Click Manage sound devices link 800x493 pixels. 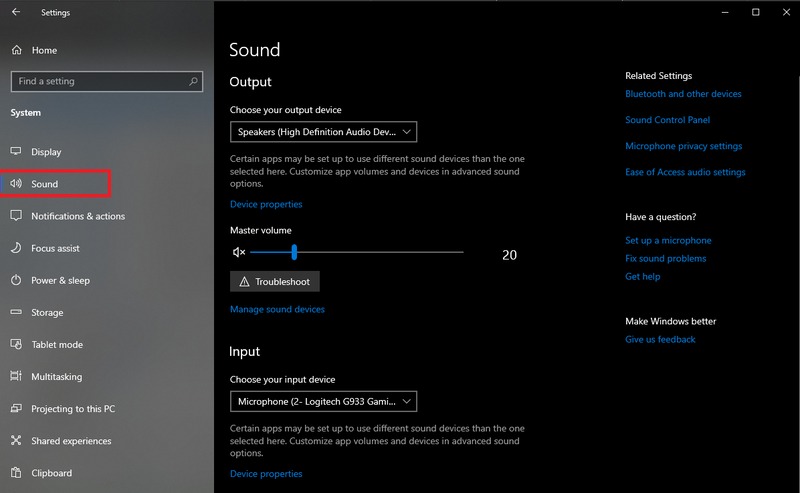point(277,310)
